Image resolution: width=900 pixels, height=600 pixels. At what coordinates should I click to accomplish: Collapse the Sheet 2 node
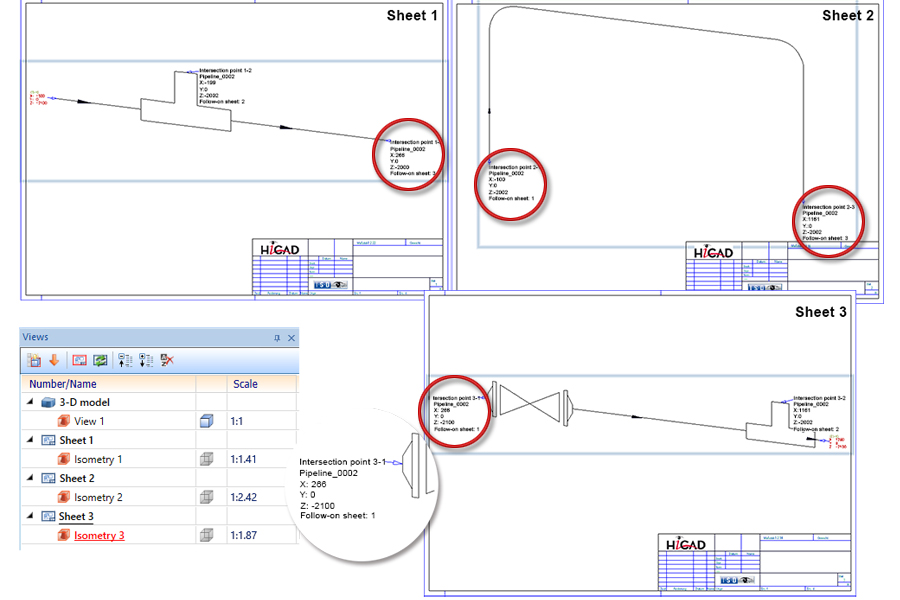[30, 478]
